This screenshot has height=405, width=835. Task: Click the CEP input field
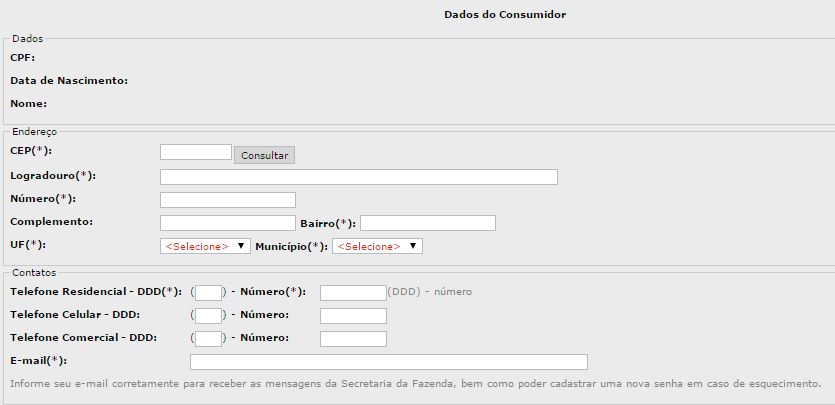point(196,152)
